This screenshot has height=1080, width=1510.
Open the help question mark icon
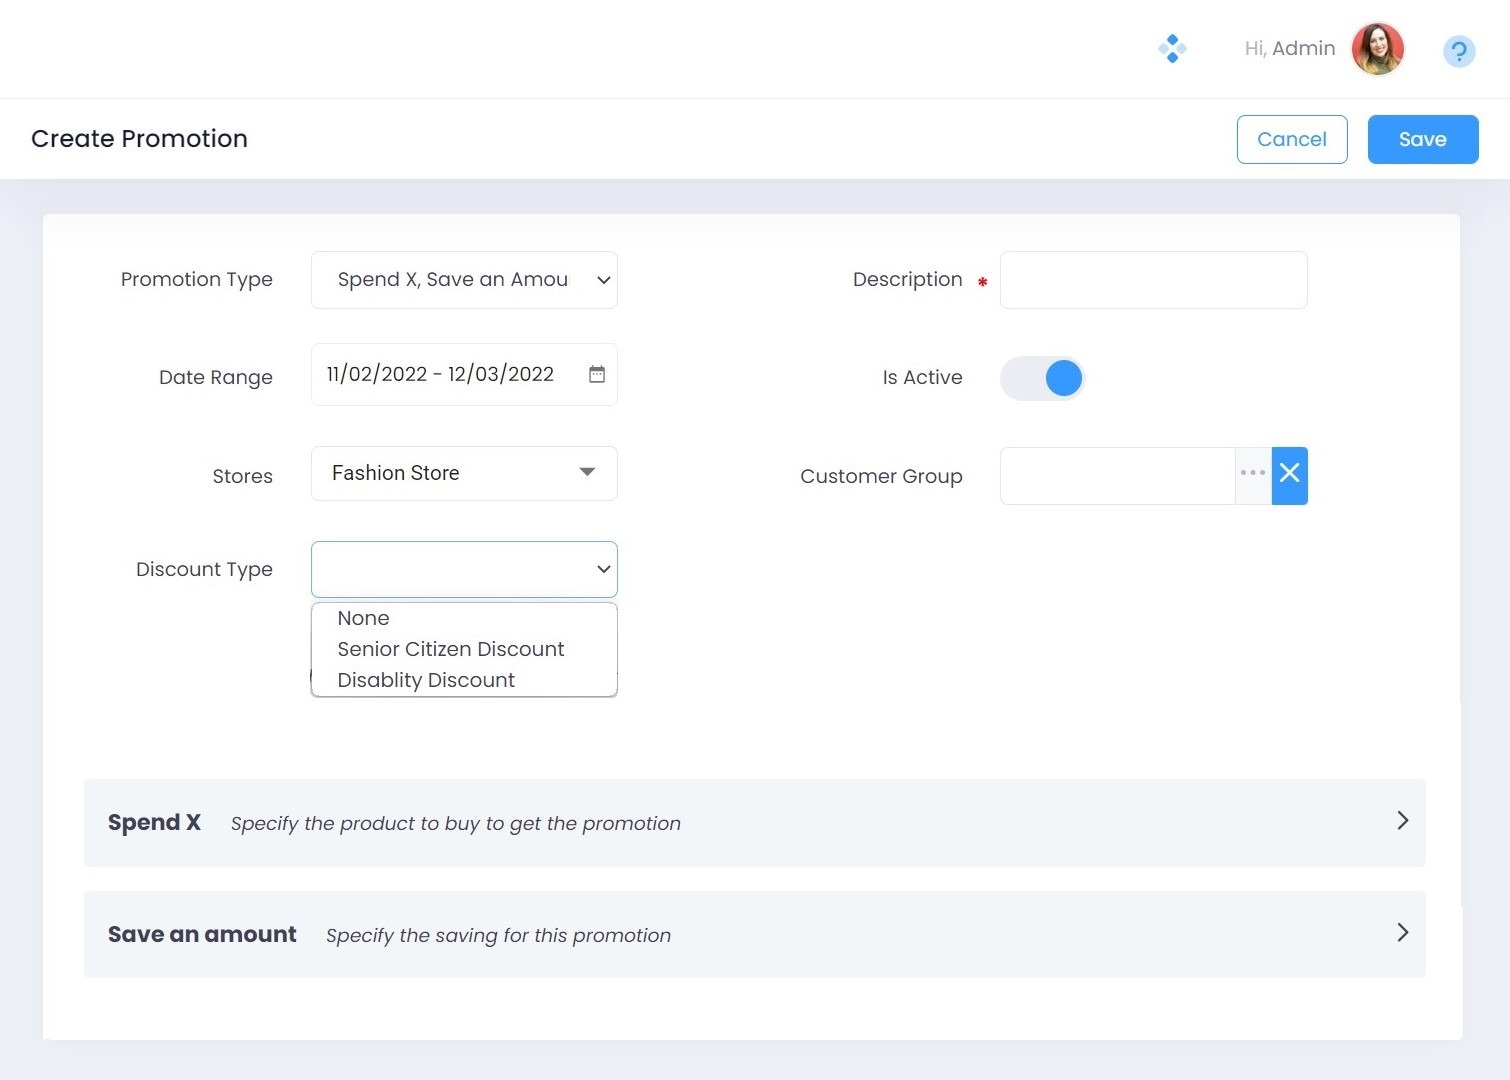point(1458,51)
